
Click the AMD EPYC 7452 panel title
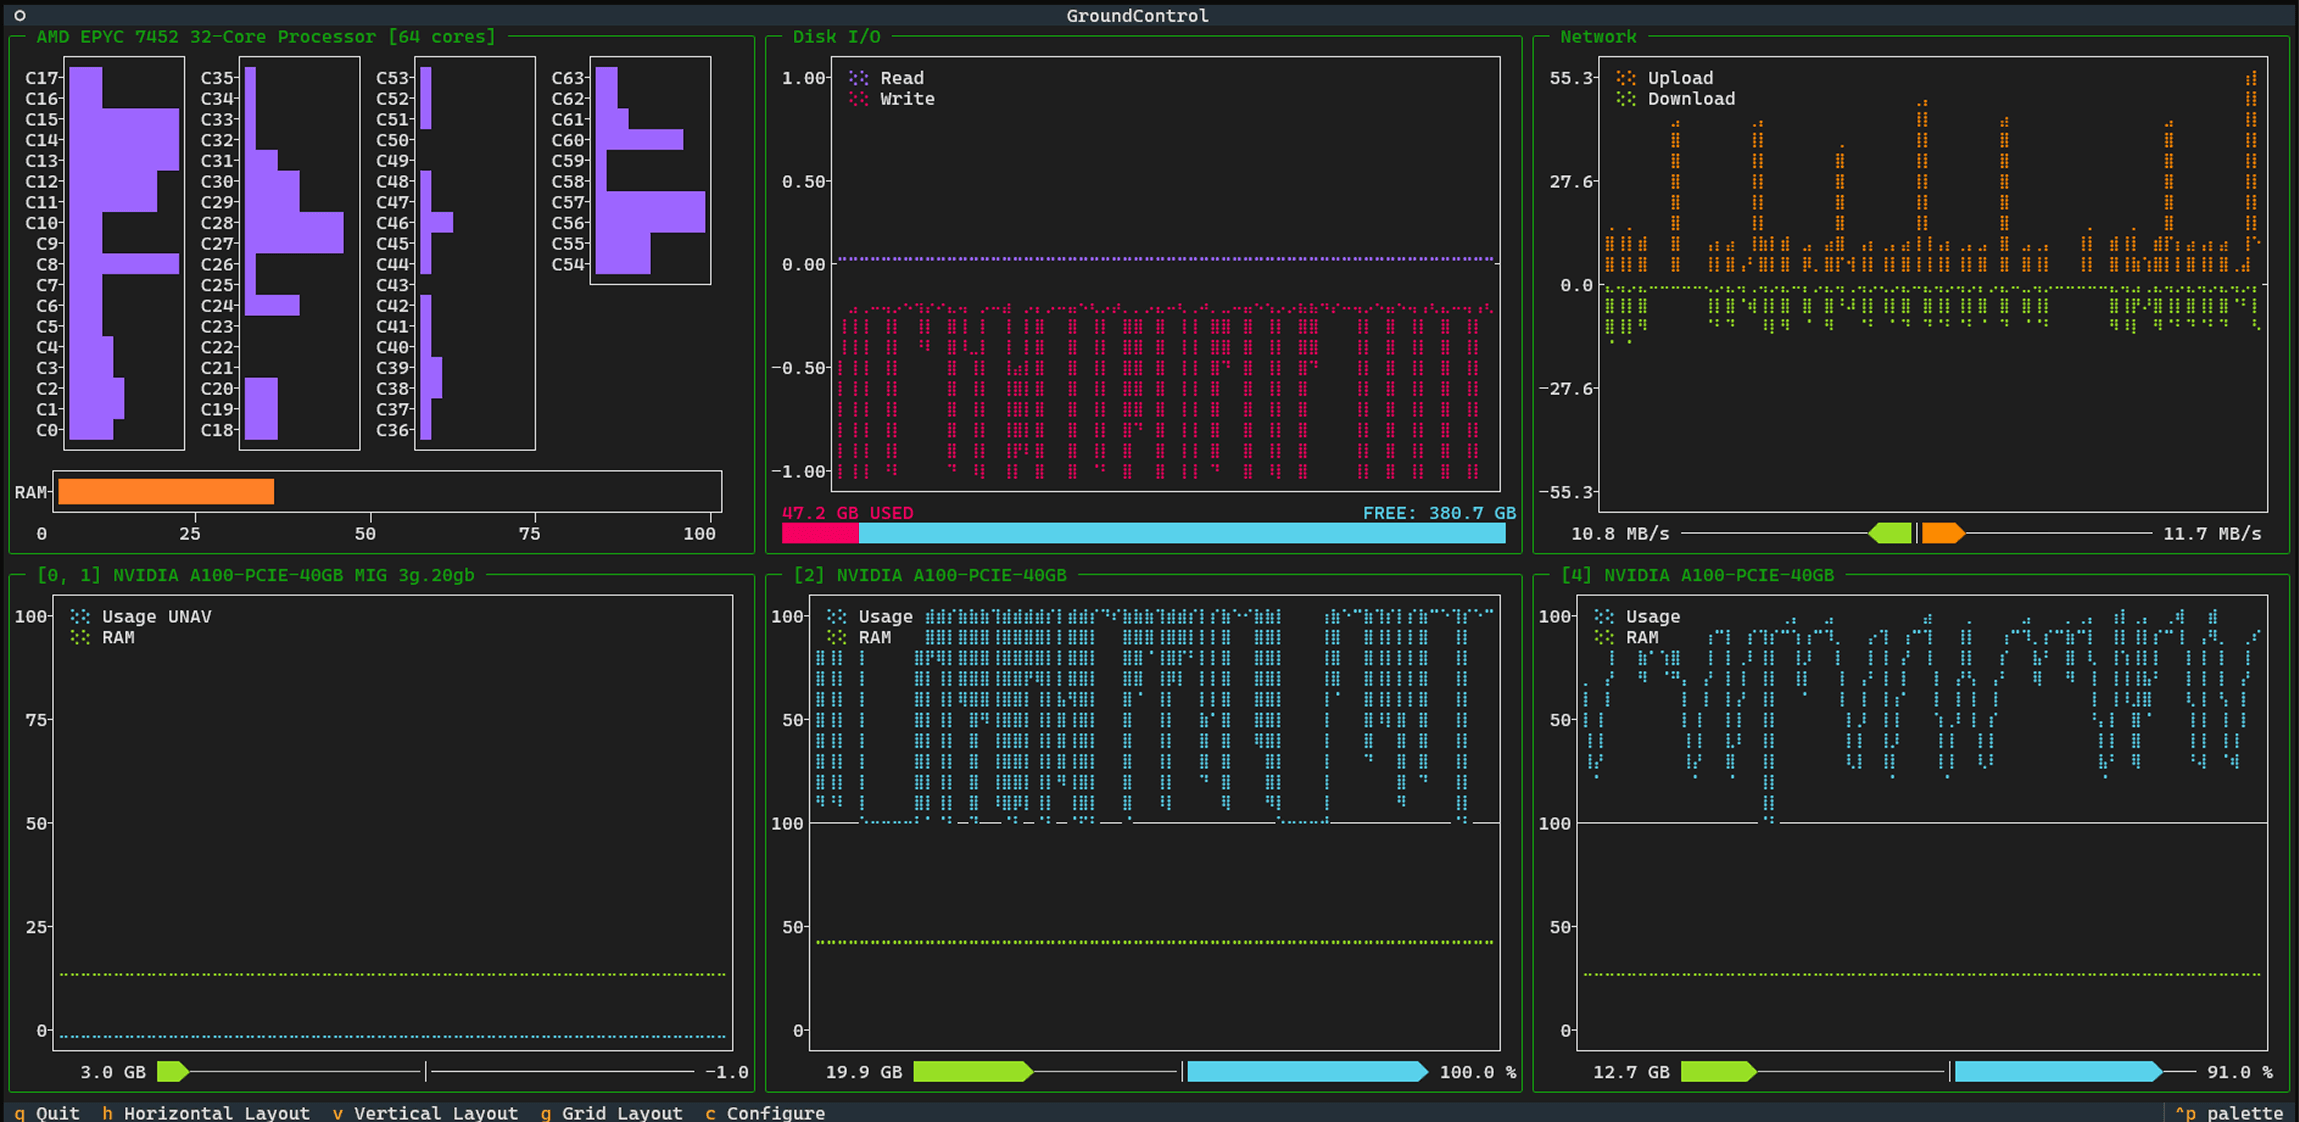coord(266,37)
